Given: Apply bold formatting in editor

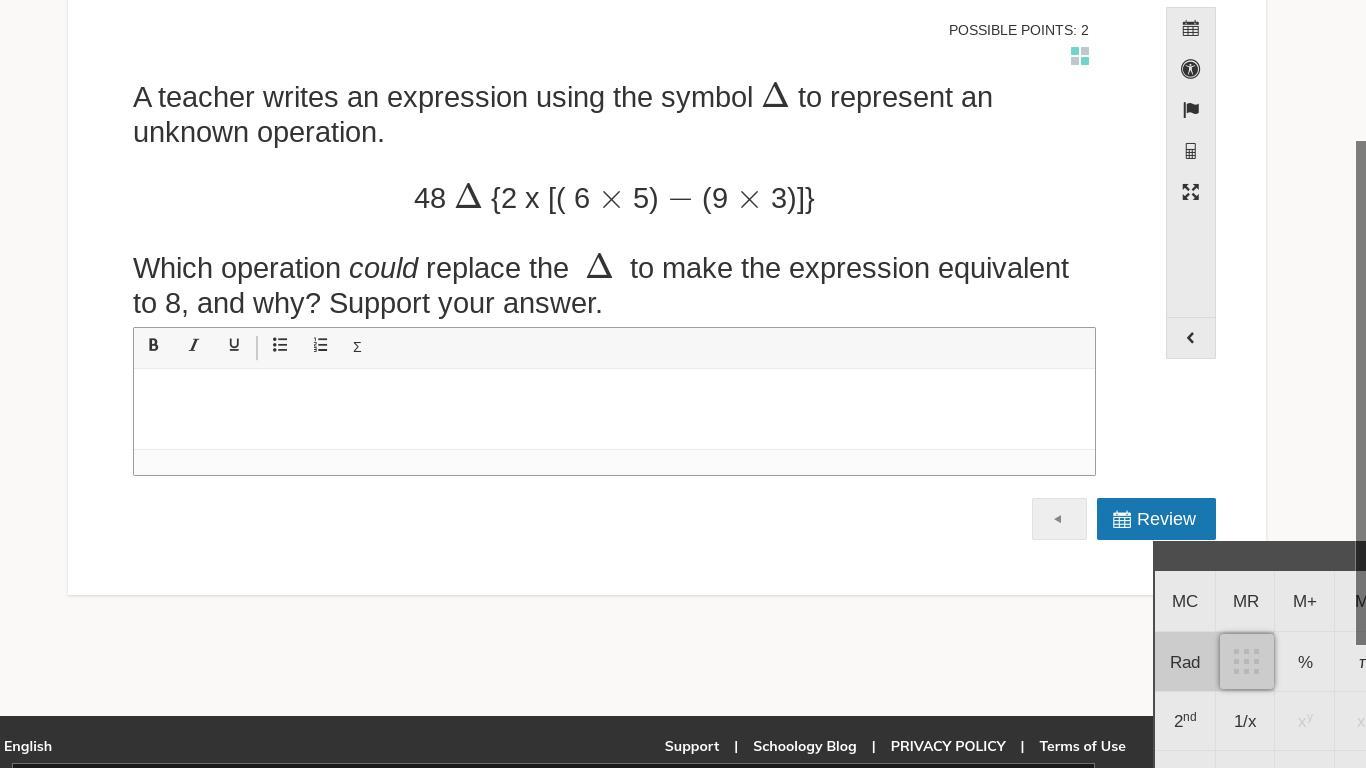Looking at the screenshot, I should click(153, 345).
